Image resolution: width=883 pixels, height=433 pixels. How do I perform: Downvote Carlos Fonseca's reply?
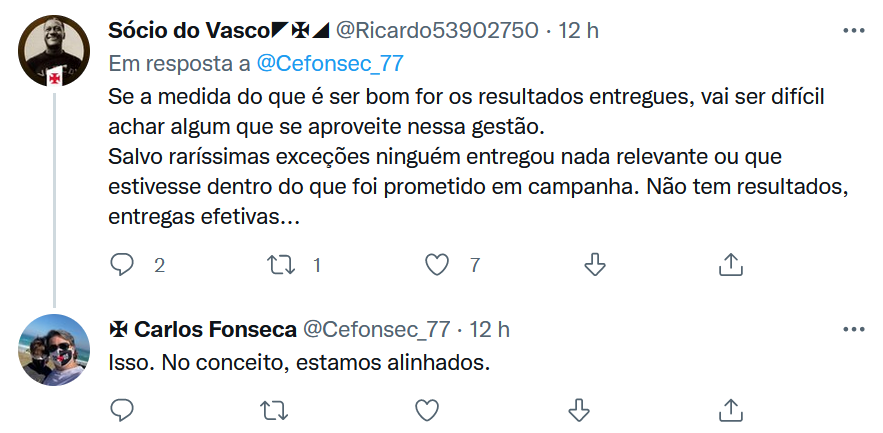(578, 410)
